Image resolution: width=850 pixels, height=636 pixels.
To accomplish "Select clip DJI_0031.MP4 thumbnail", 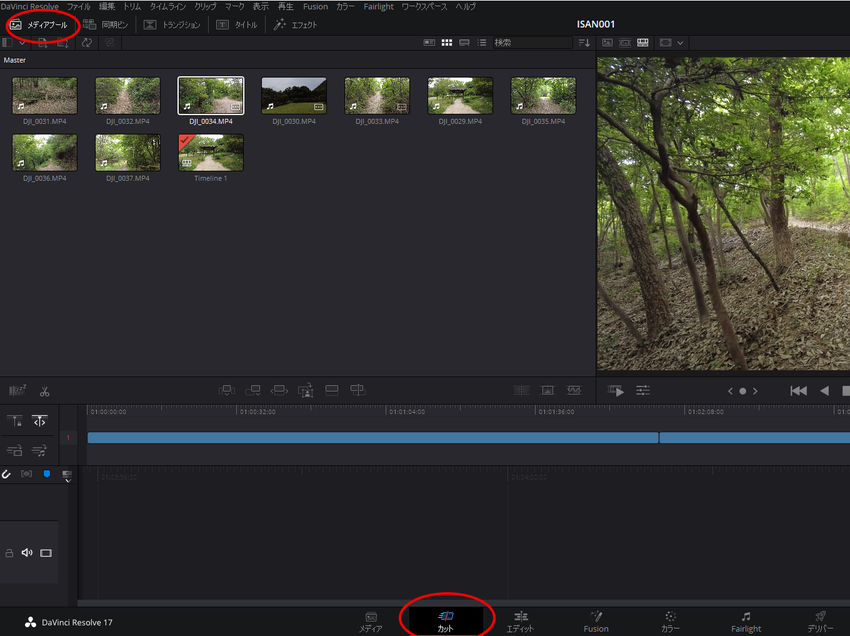I will (44, 95).
